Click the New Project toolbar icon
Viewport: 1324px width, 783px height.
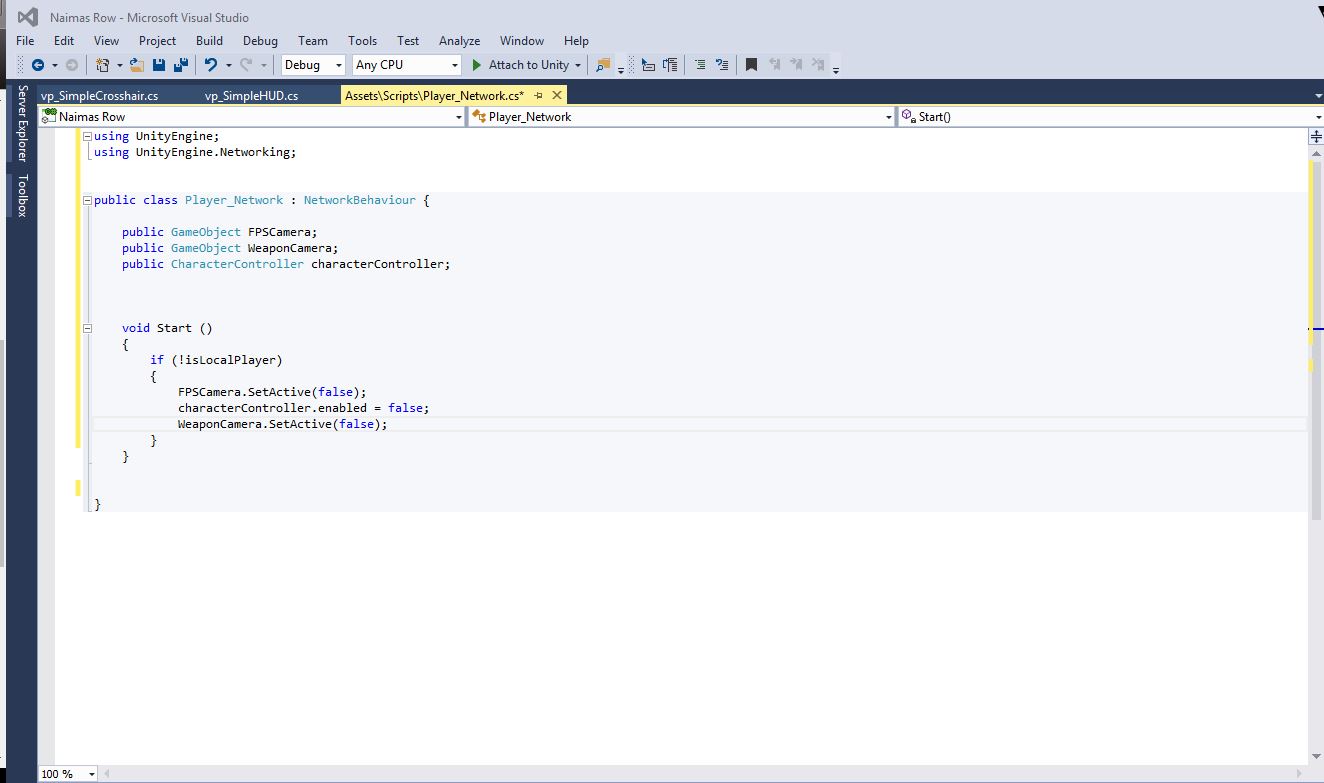tap(102, 65)
